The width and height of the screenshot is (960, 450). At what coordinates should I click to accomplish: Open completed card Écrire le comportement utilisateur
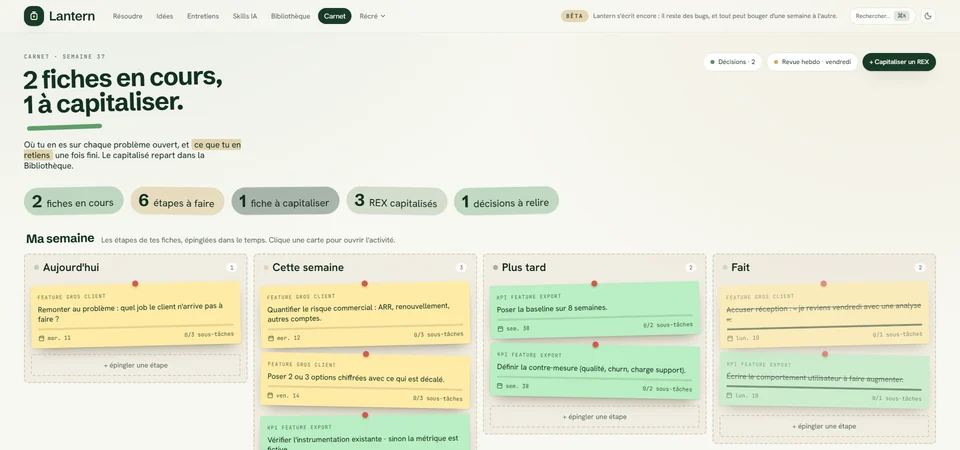click(824, 381)
